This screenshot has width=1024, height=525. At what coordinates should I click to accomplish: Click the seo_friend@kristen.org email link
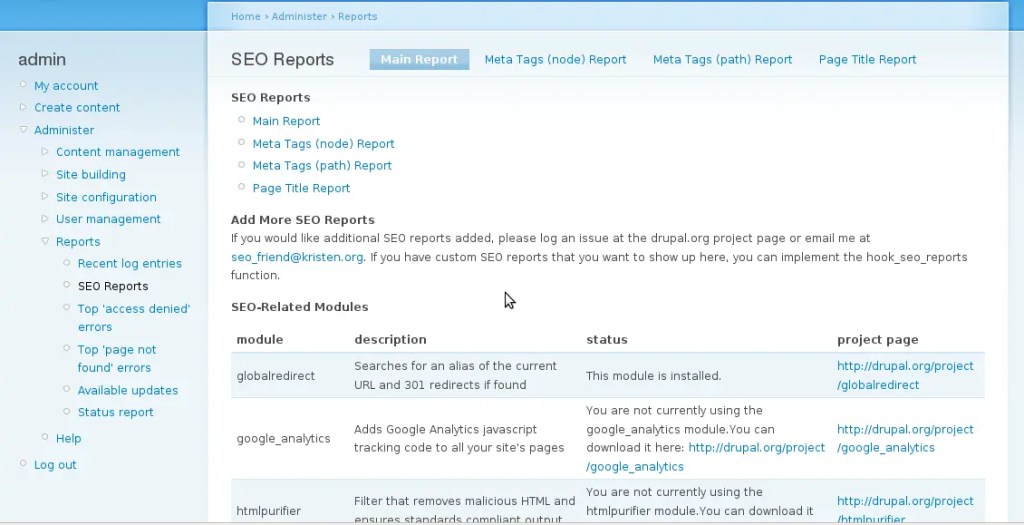[297, 257]
